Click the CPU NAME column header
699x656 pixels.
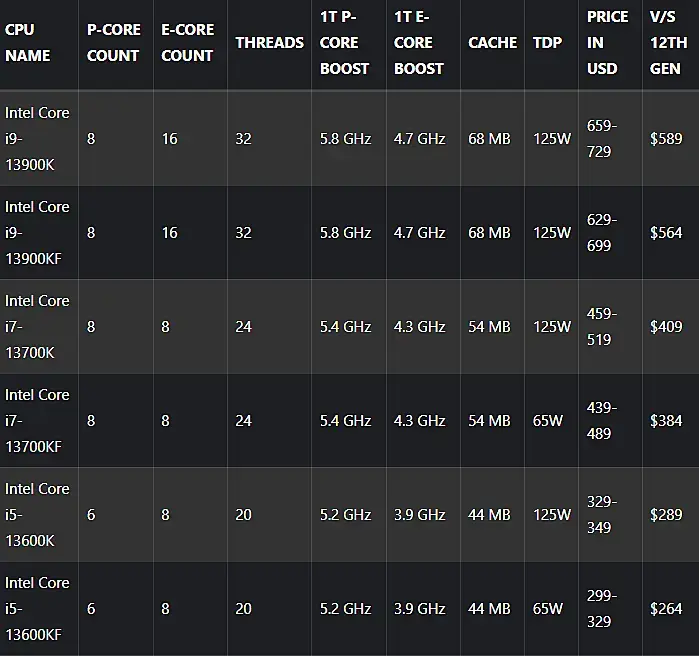[27, 43]
